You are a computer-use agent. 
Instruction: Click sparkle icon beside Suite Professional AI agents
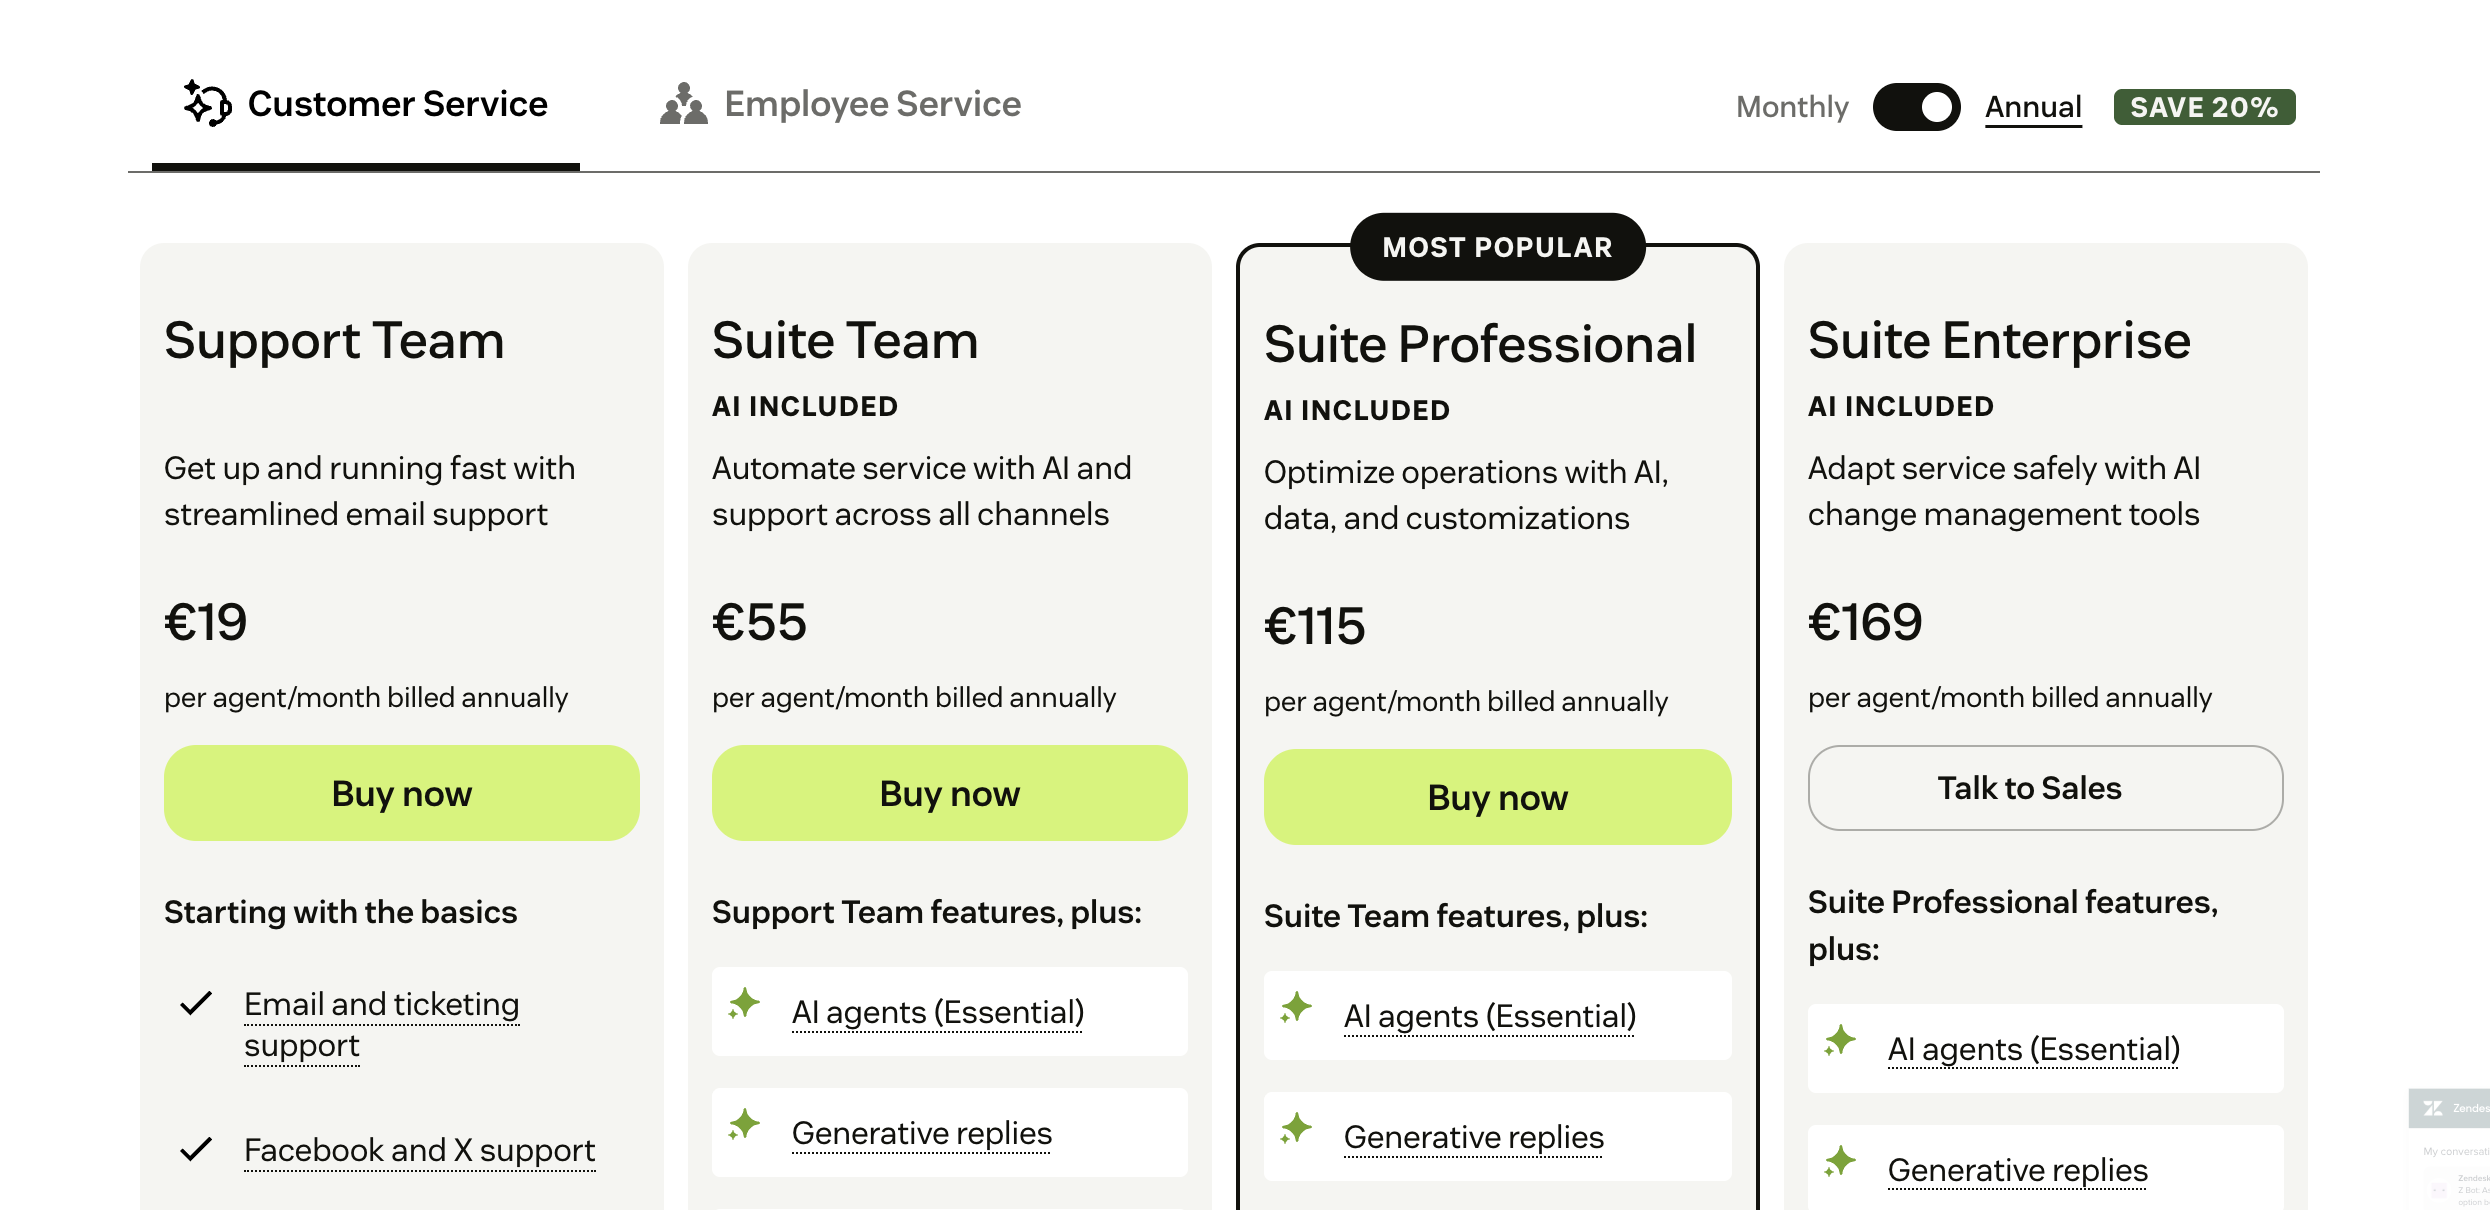1296,1010
